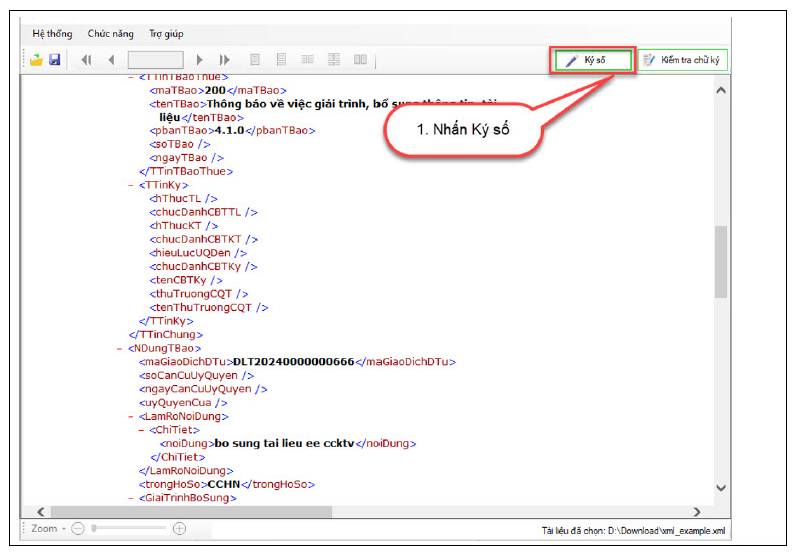This screenshot has height=558, width=796.
Task: Collapse the LamRoNoiDung XML node
Action: (131, 416)
